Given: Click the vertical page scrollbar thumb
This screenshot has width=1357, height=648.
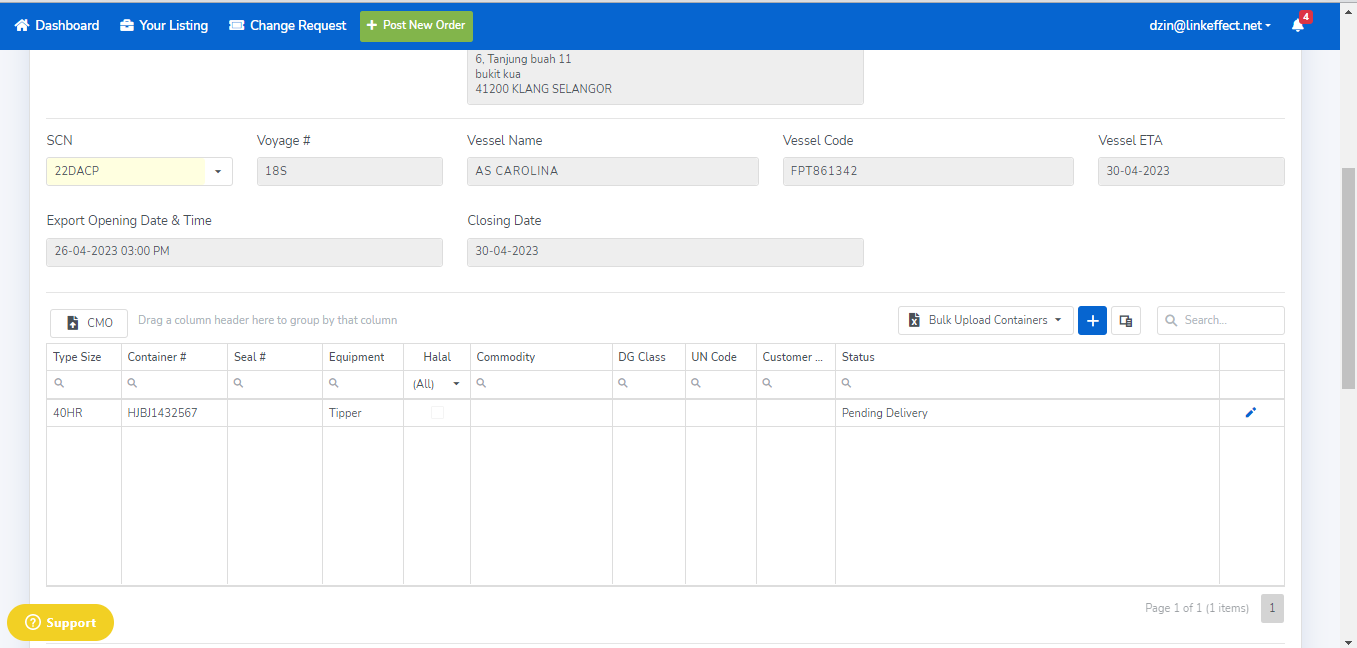Looking at the screenshot, I should coord(1348,278).
